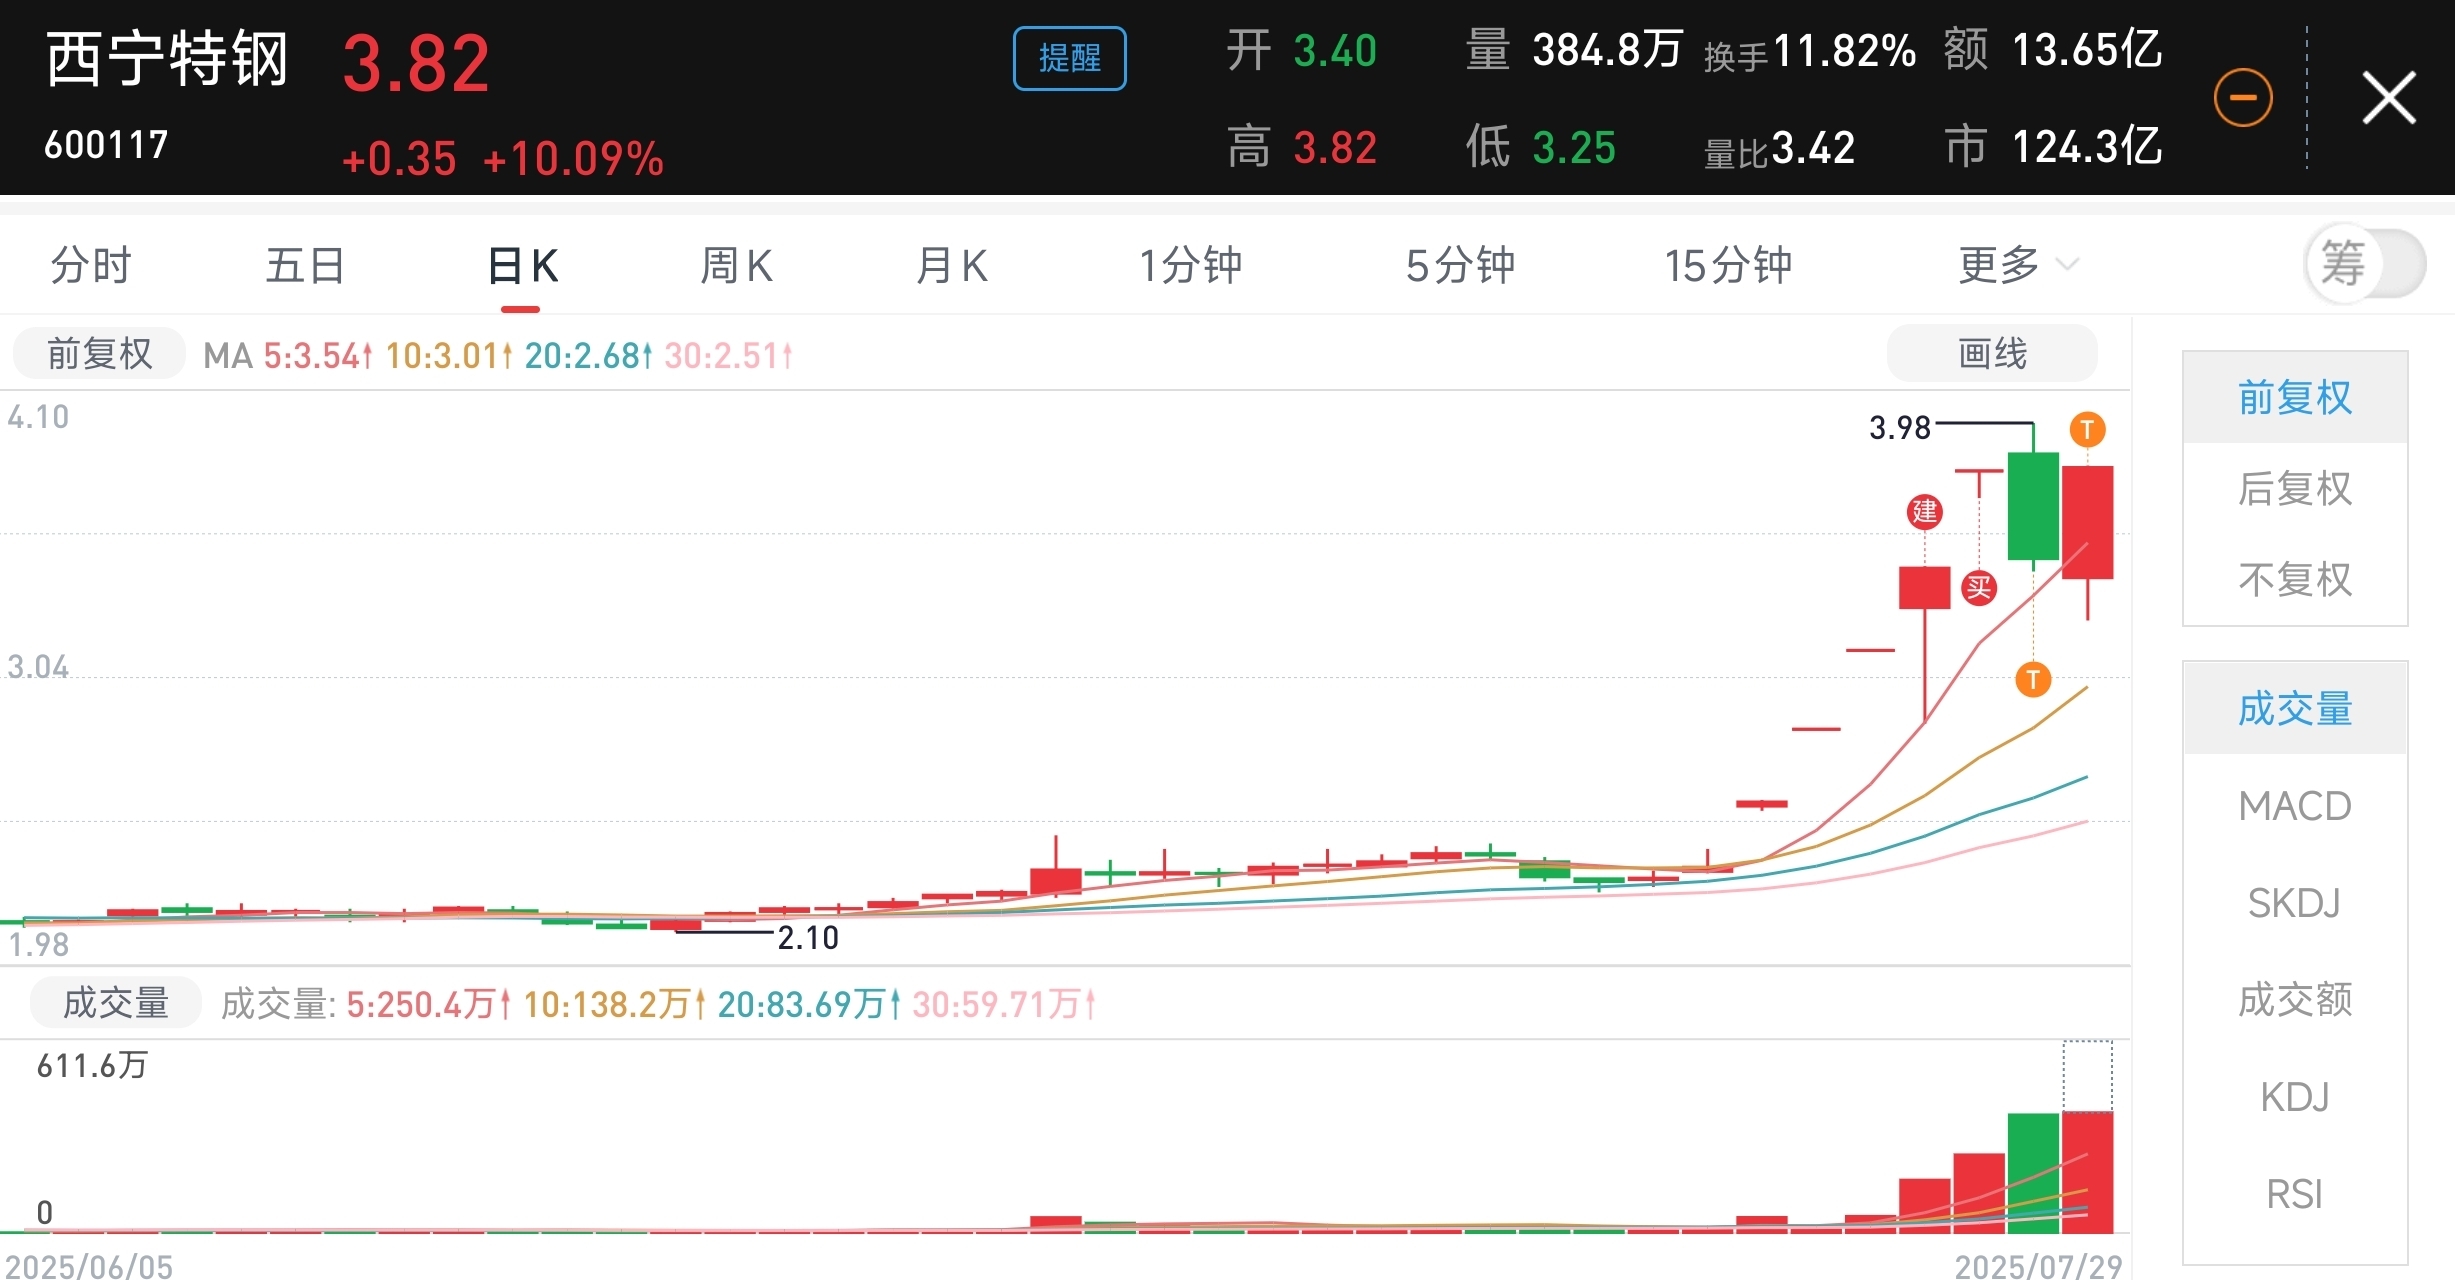This screenshot has height=1280, width=2455.
Task: Open the 前复权 selector above the chart
Action: [99, 354]
